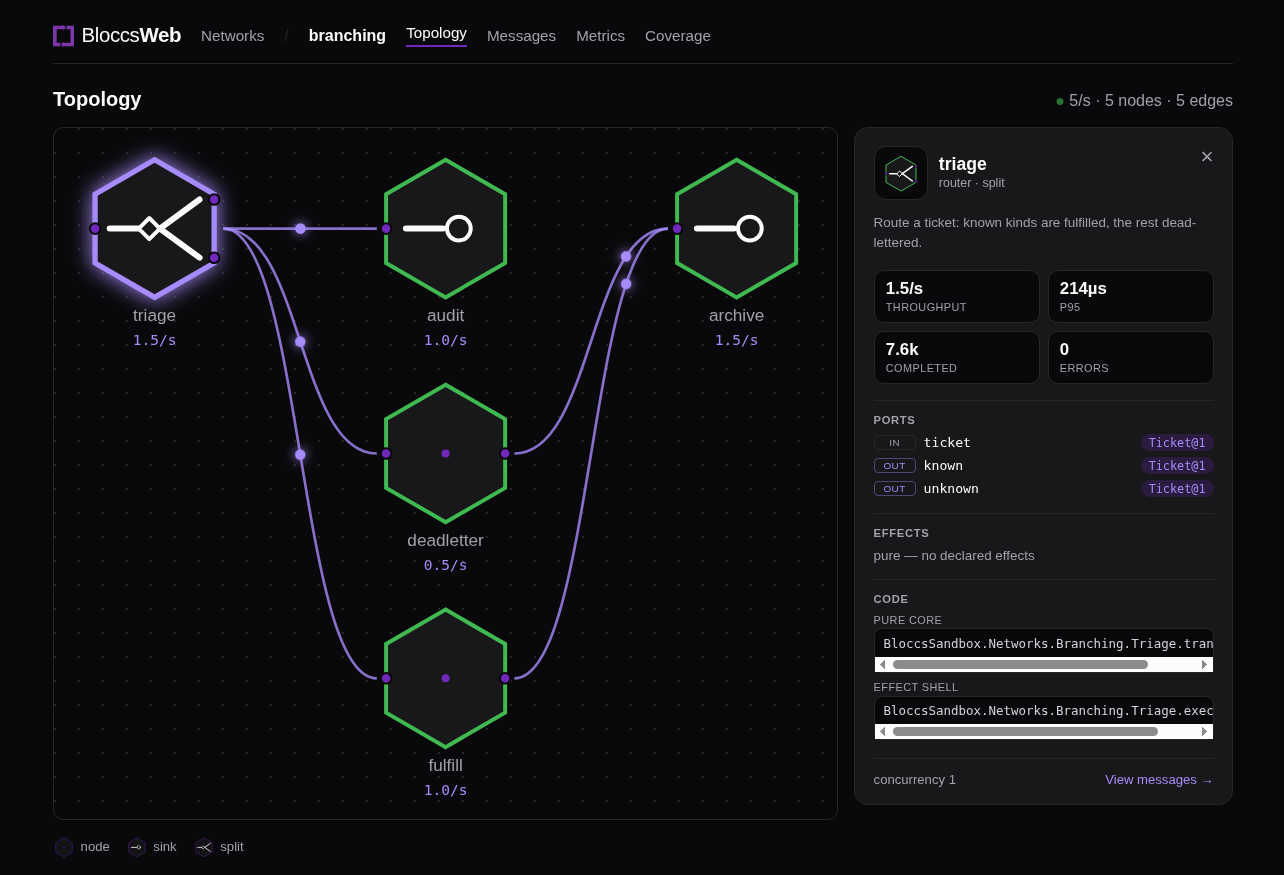This screenshot has width=1284, height=875.
Task: Switch to the Coverage tab
Action: tap(678, 36)
